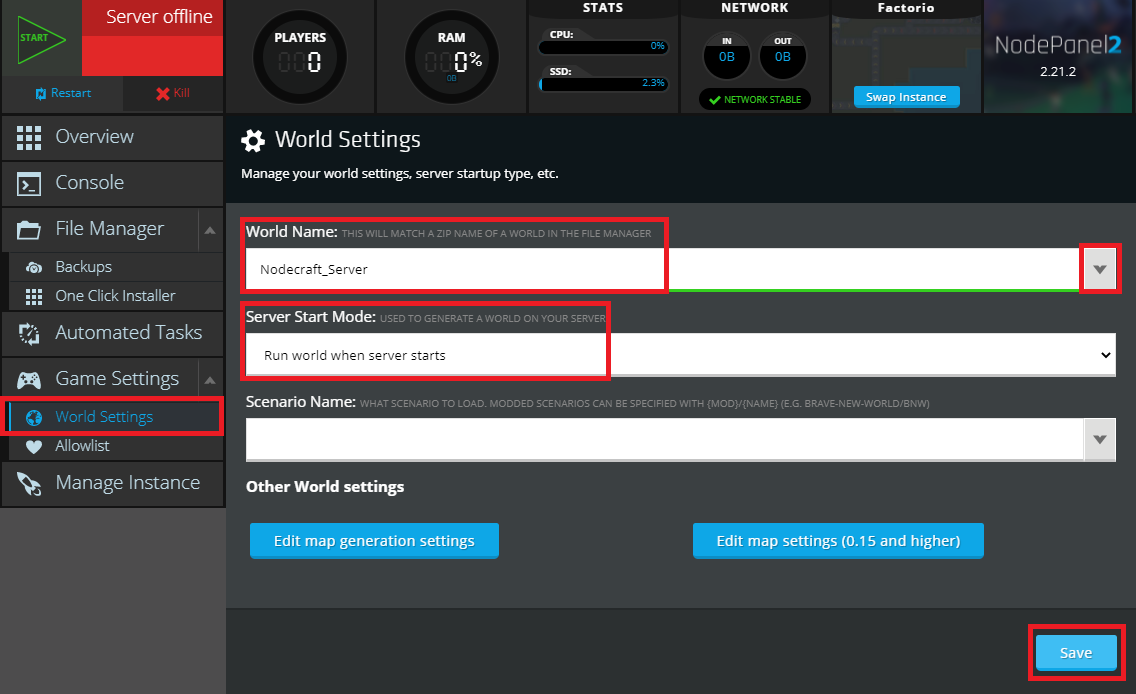
Task: Click the Swap Instance button
Action: 906,97
